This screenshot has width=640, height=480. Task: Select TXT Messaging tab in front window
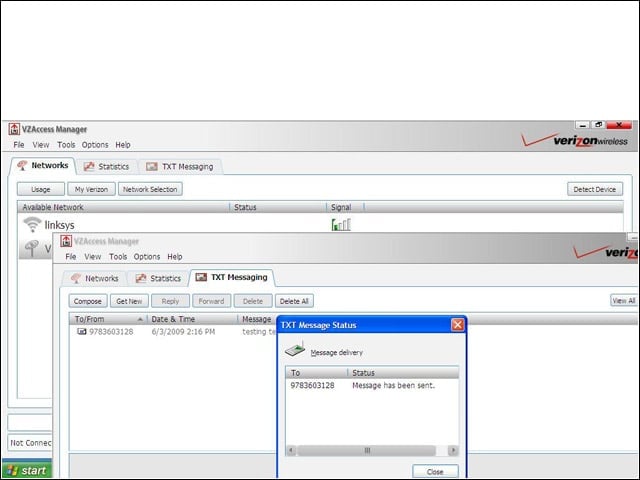(x=231, y=278)
